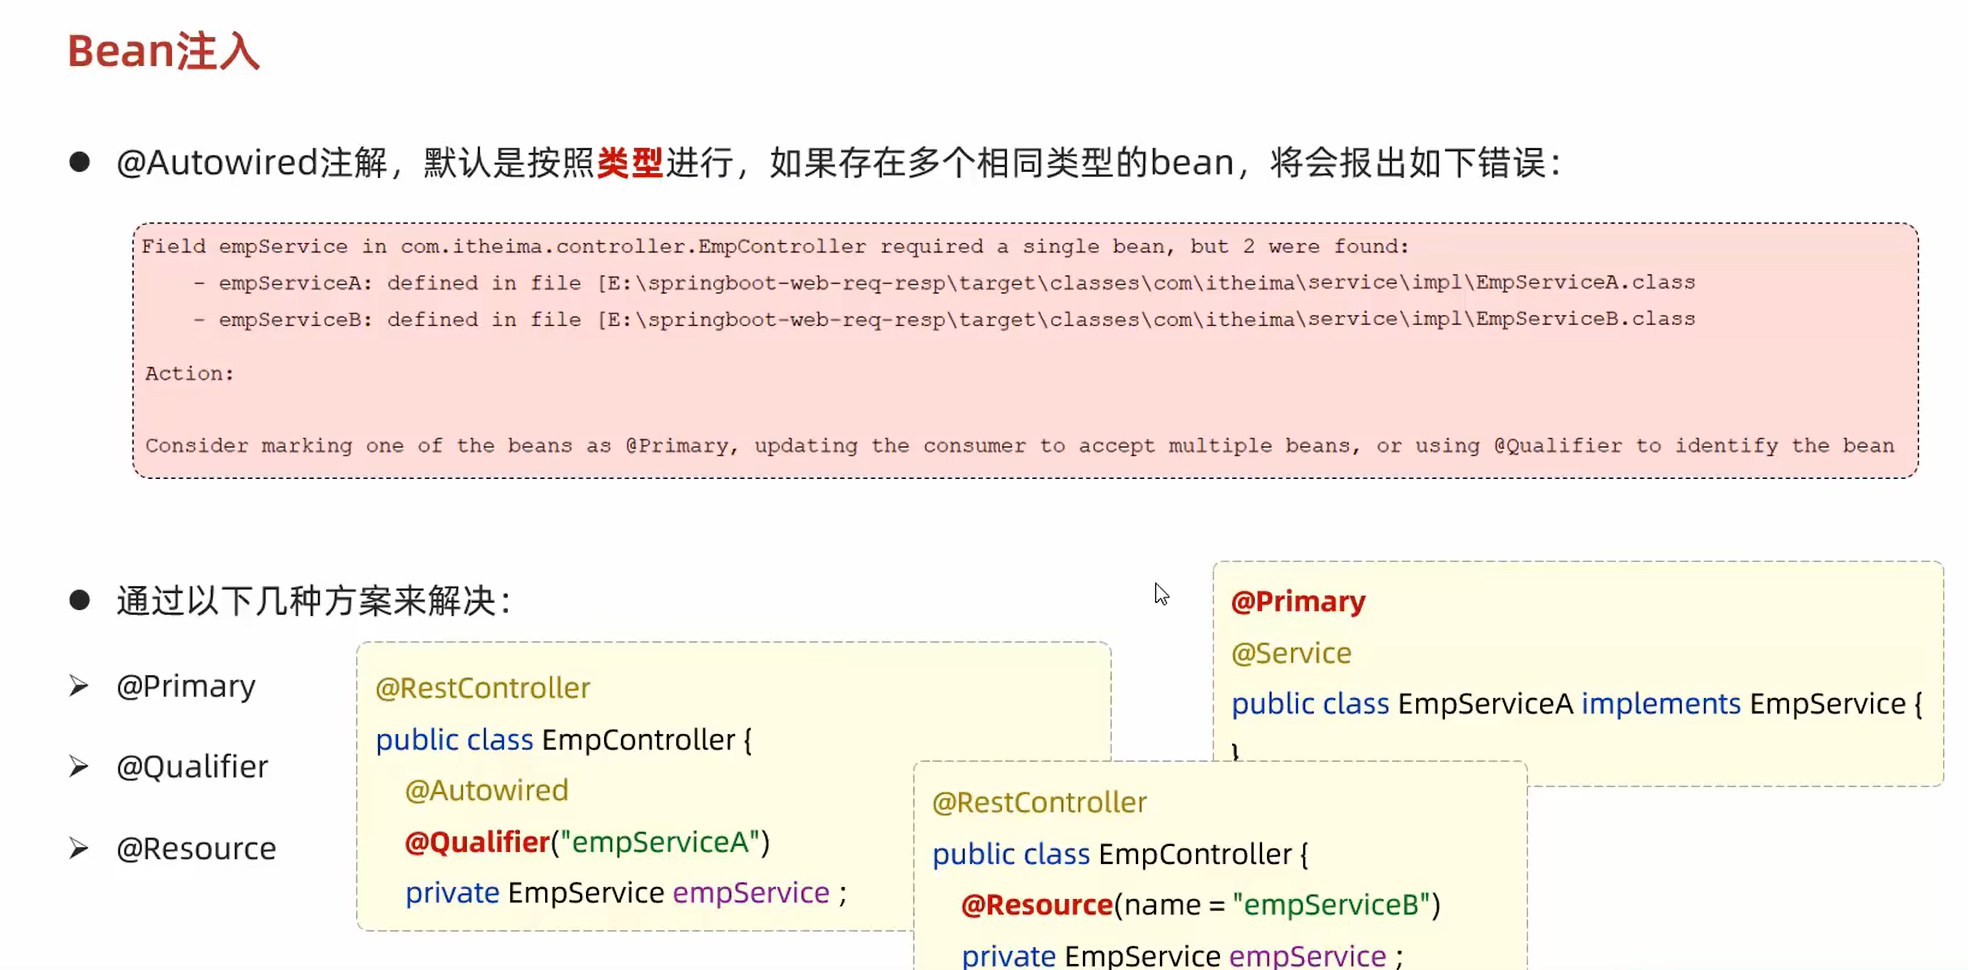Viewport: 1968px width, 970px height.
Task: Select the @Primary list item
Action: [x=187, y=686]
